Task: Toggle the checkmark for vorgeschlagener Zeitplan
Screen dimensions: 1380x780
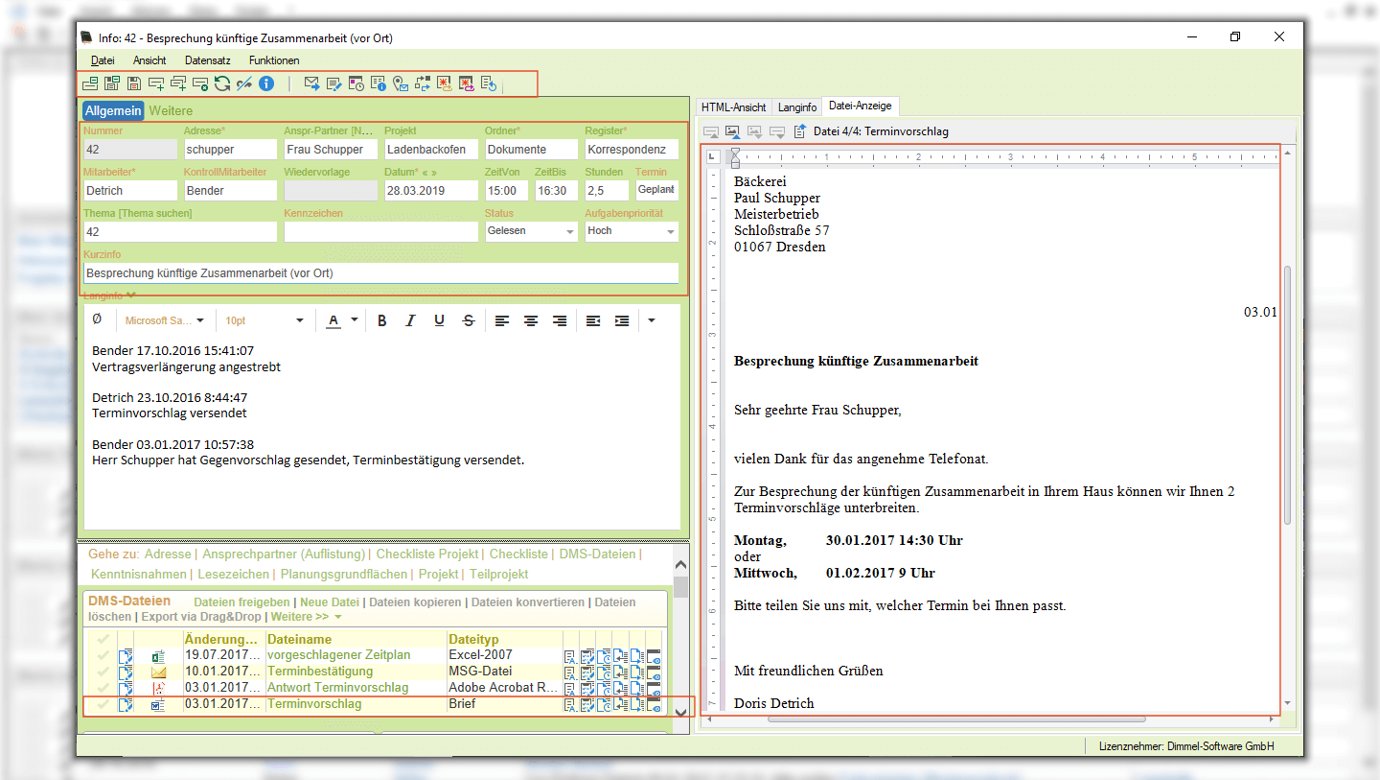Action: coord(102,657)
